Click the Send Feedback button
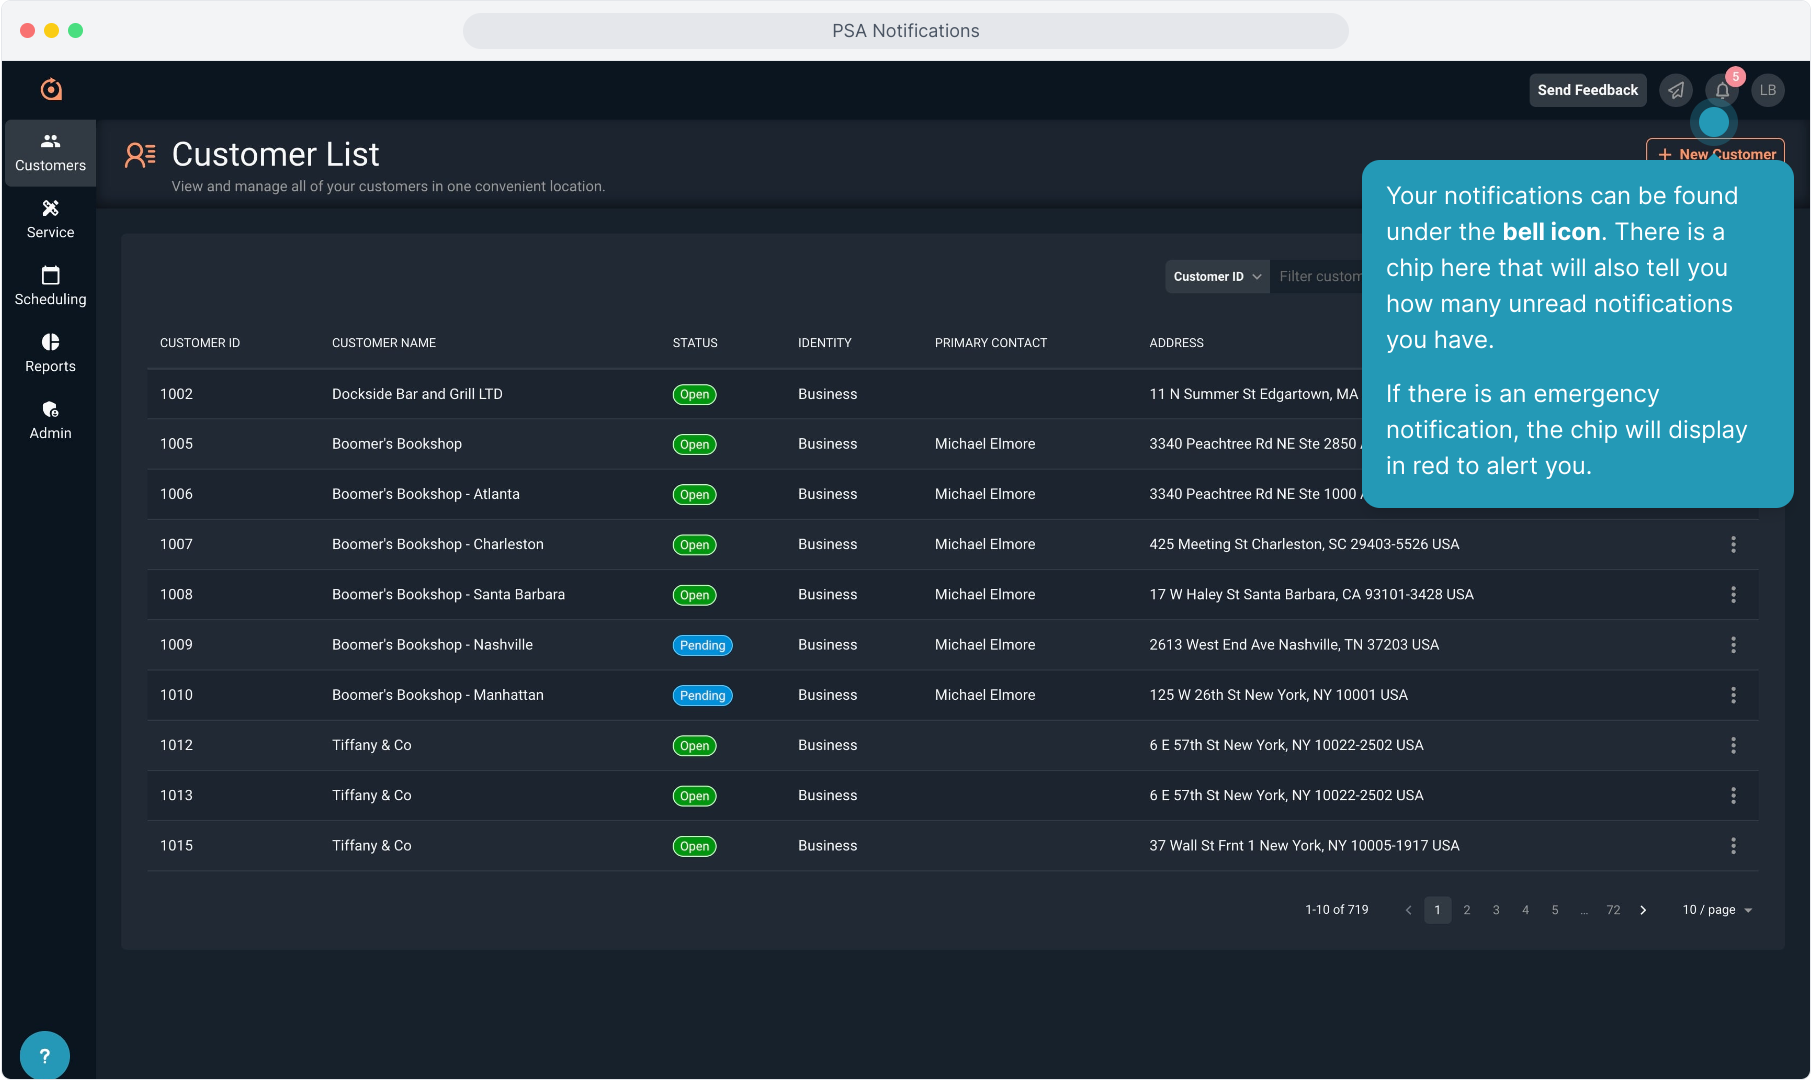 (1587, 90)
